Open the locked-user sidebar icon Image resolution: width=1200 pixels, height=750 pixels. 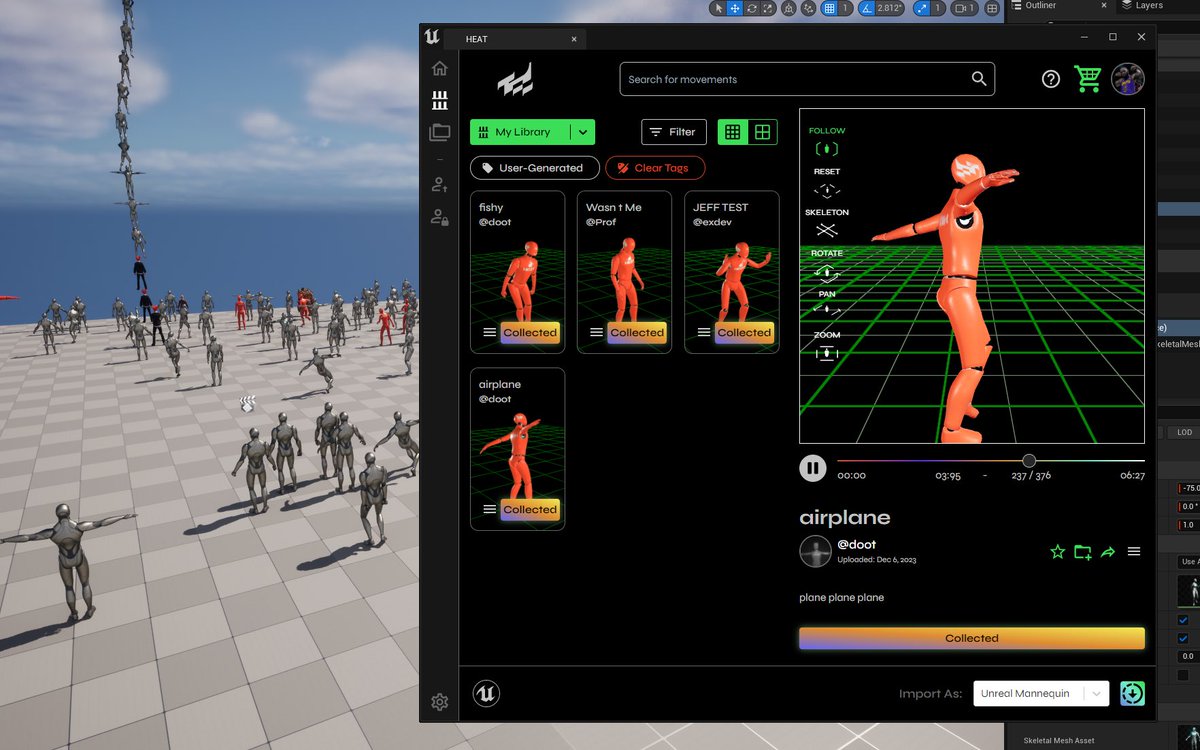[439, 216]
